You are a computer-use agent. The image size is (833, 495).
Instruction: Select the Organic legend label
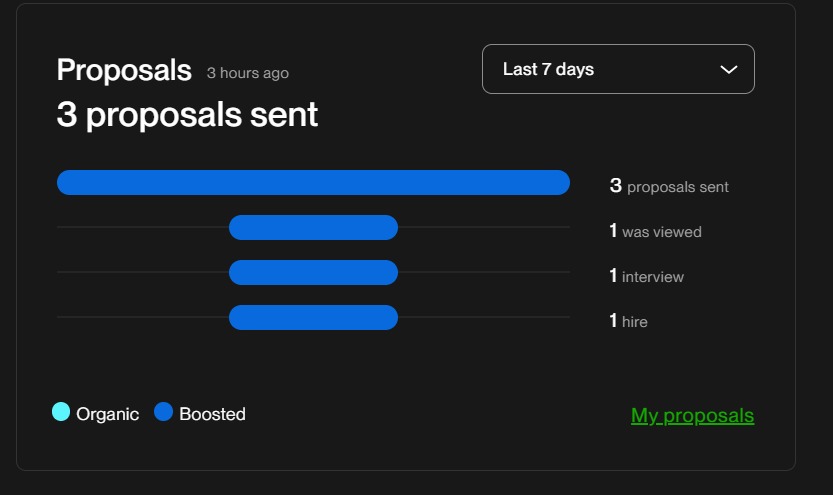pyautogui.click(x=107, y=414)
